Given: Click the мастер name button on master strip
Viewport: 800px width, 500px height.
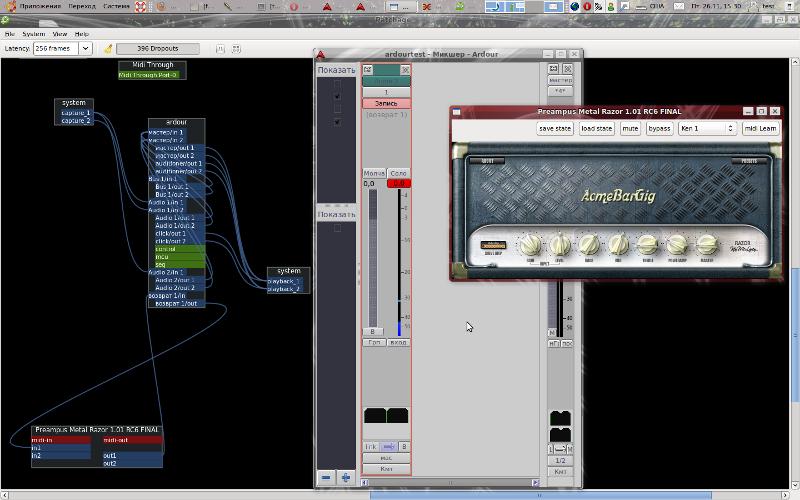Looking at the screenshot, I should pyautogui.click(x=560, y=80).
